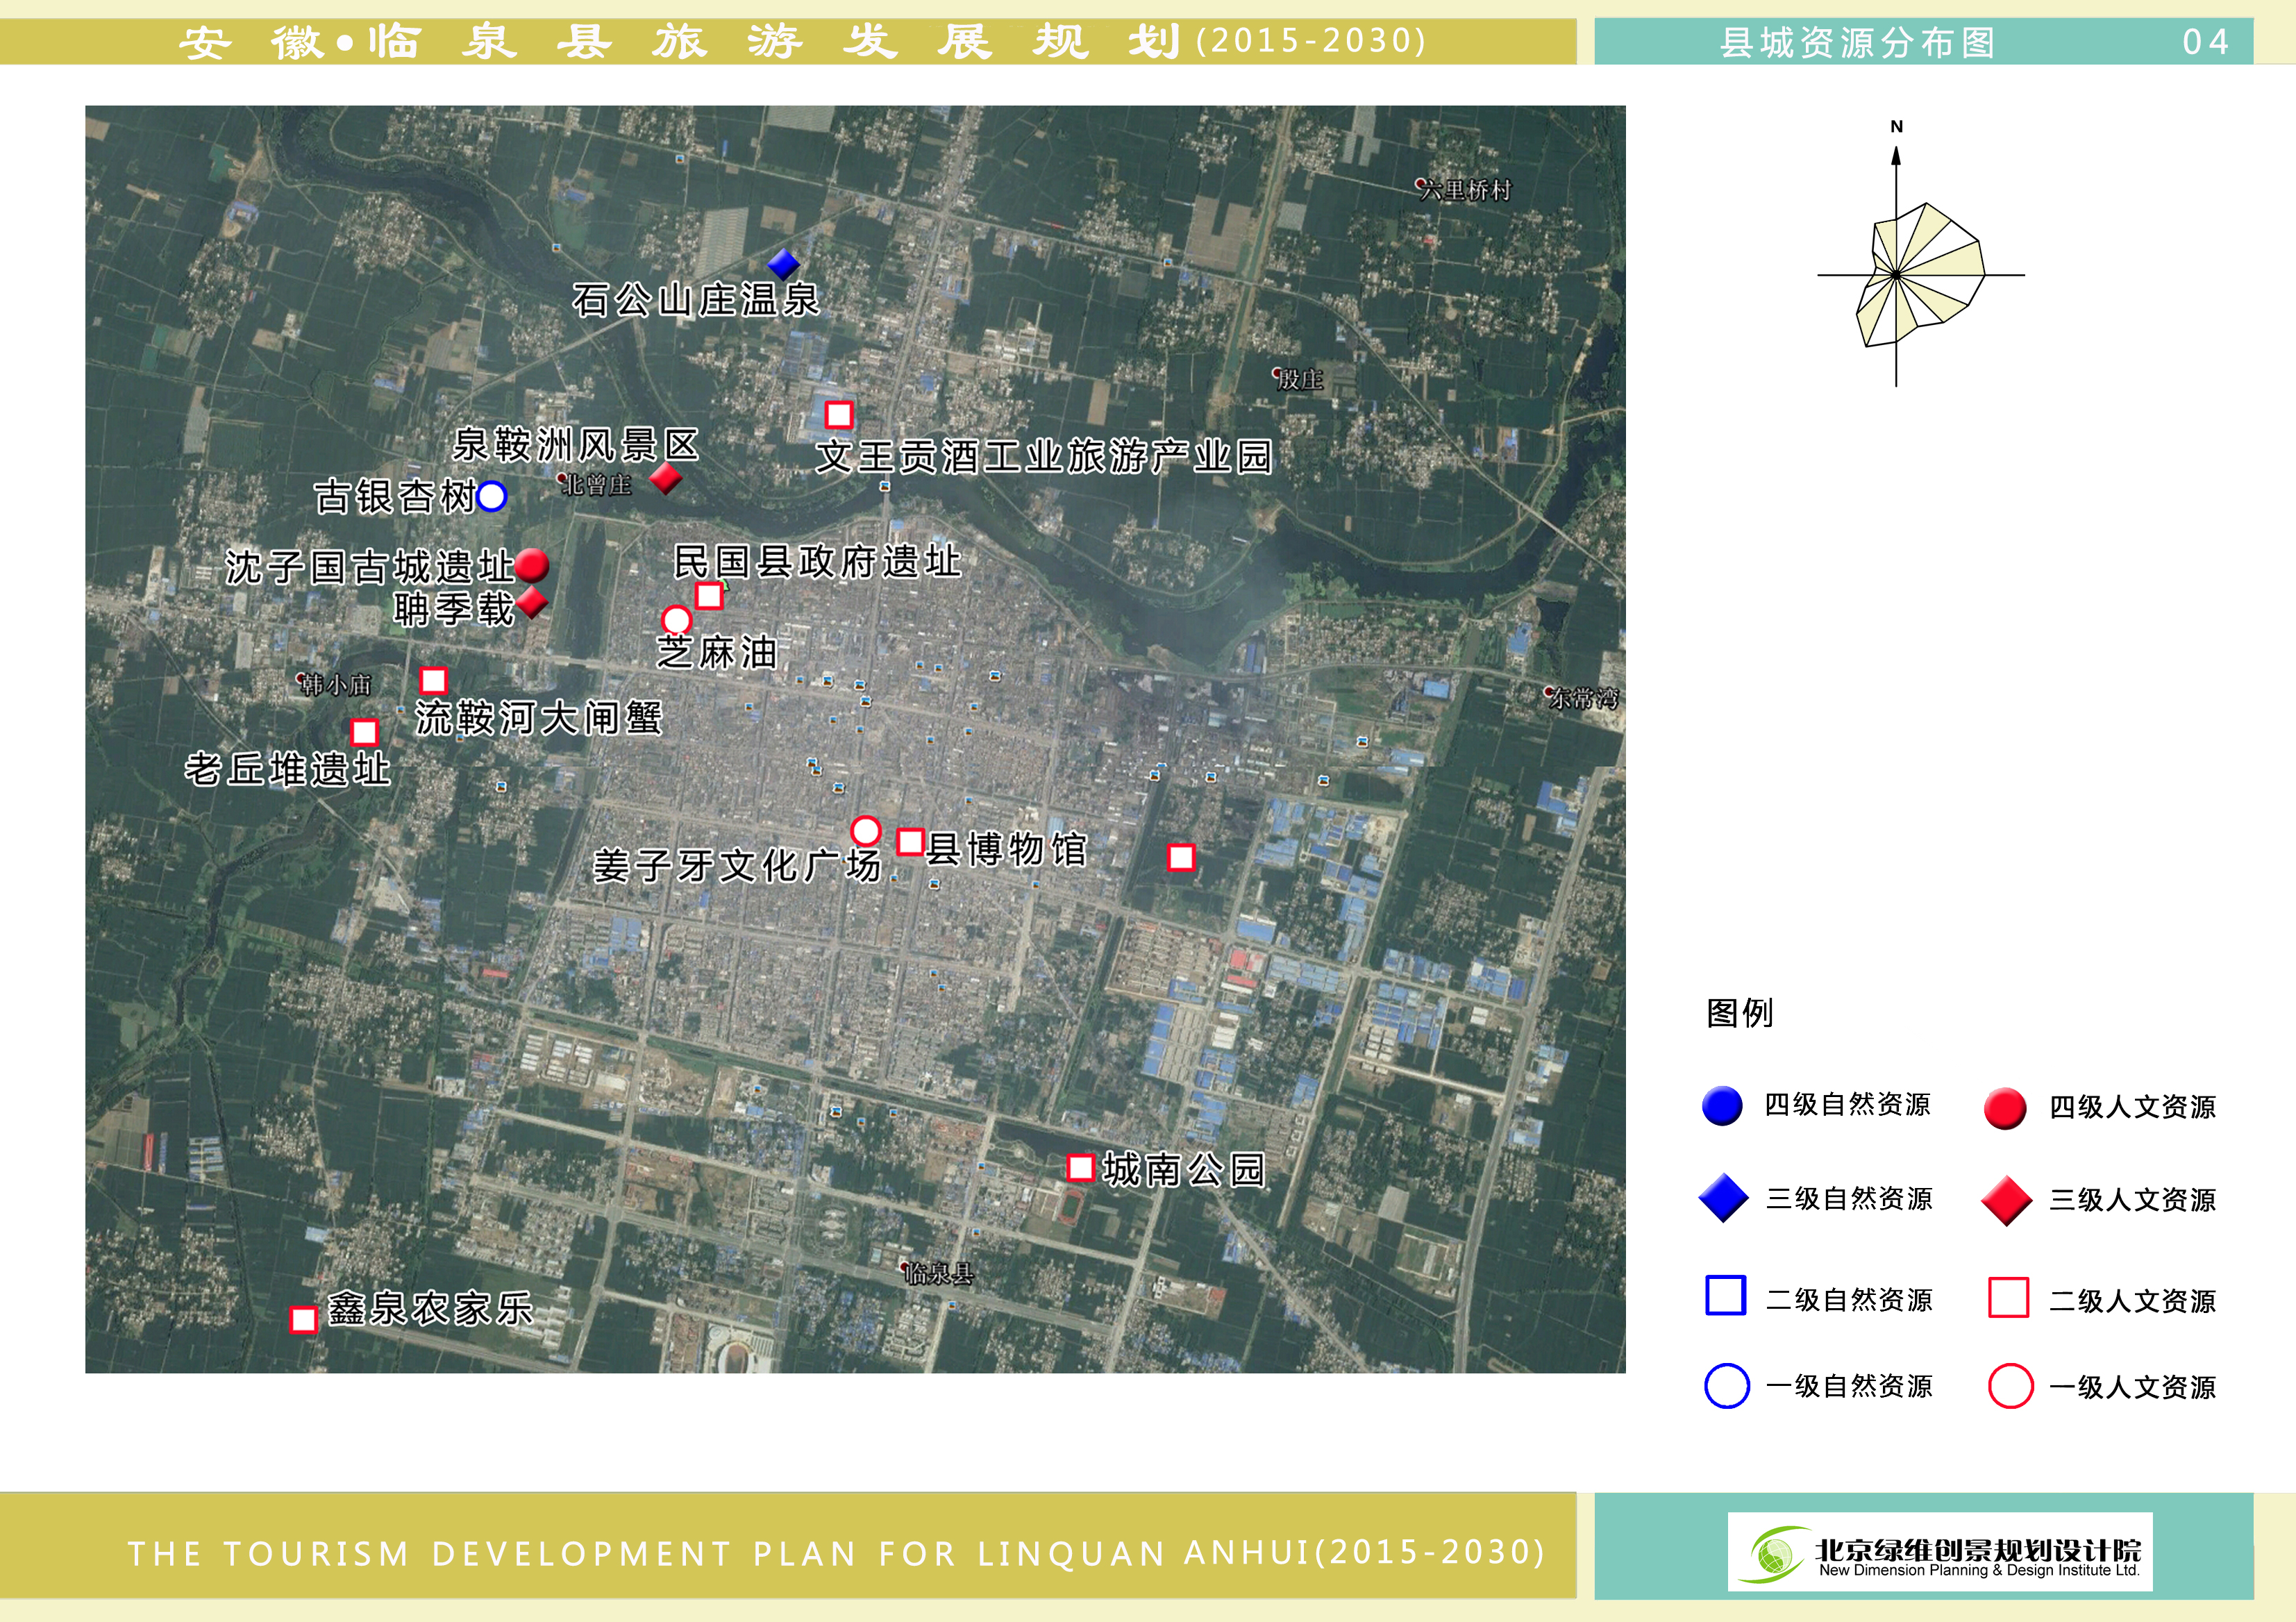Click the 东常湾 place name
Viewport: 2296px width, 1622px height.
pyautogui.click(x=1583, y=699)
